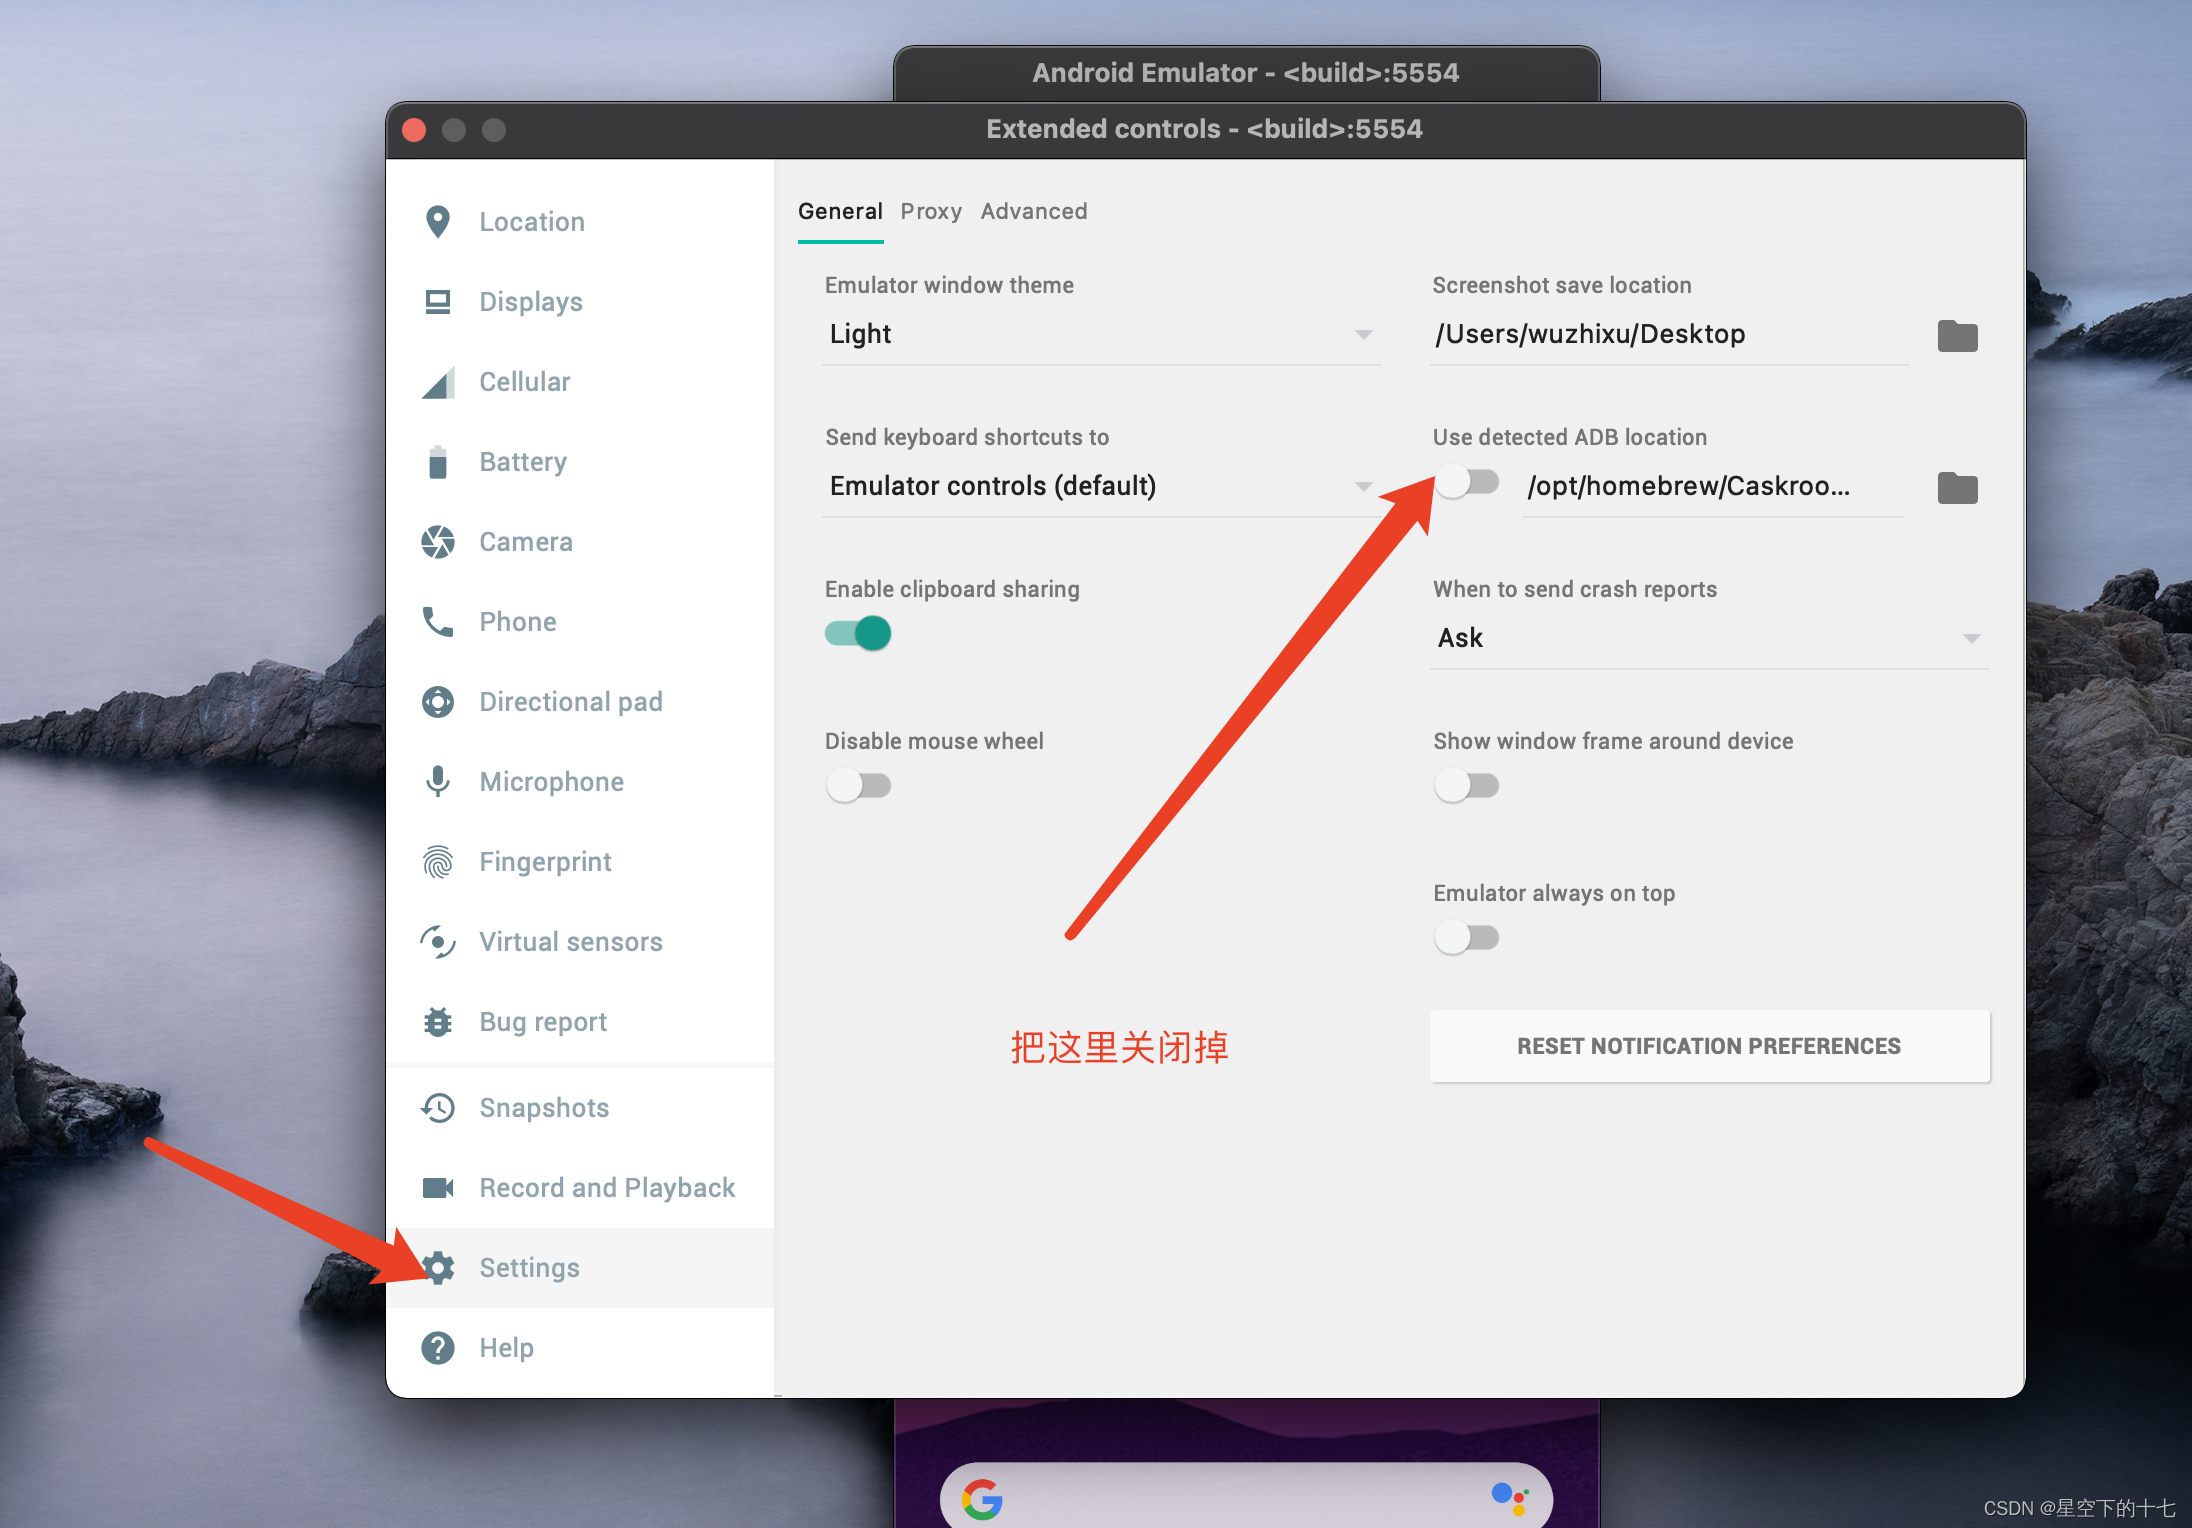
Task: Enable Show window frame around device
Action: (1466, 785)
